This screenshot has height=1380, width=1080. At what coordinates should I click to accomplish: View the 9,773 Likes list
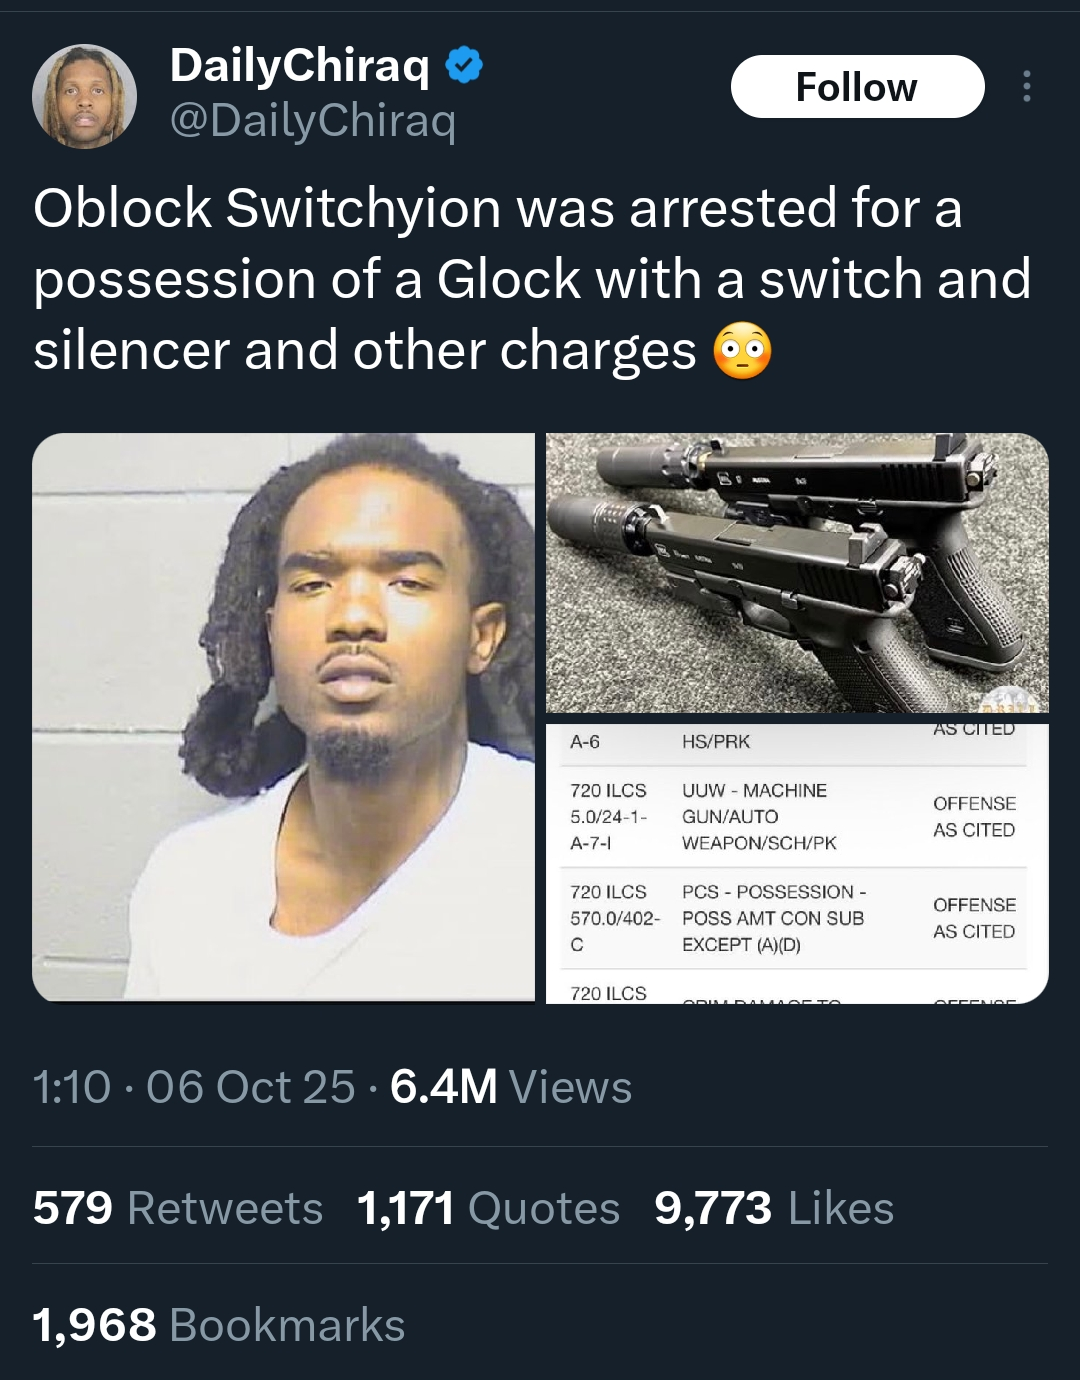click(774, 1208)
